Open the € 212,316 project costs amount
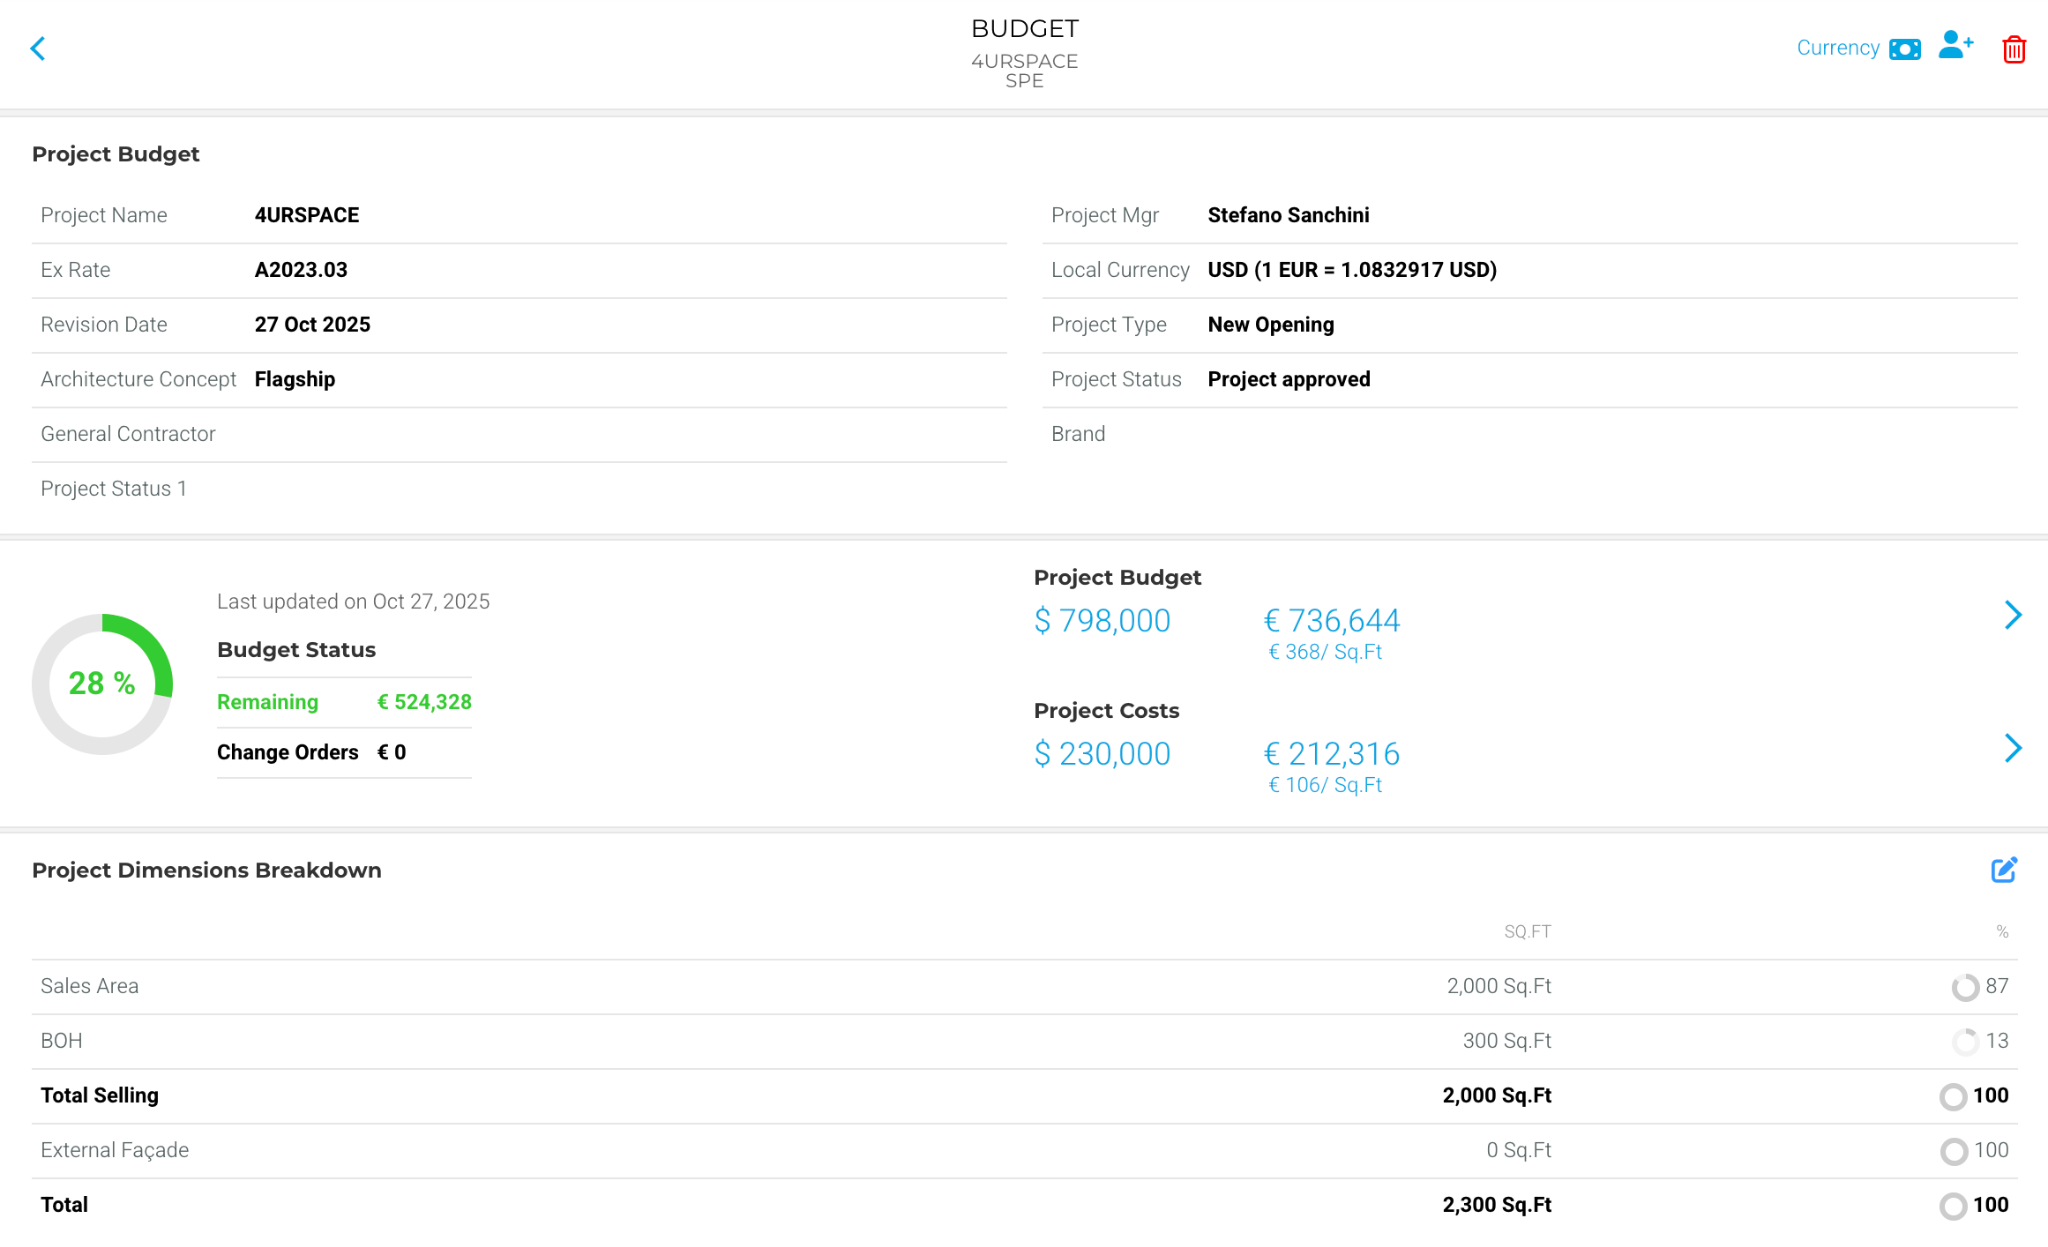This screenshot has width=2048, height=1247. 1331,754
